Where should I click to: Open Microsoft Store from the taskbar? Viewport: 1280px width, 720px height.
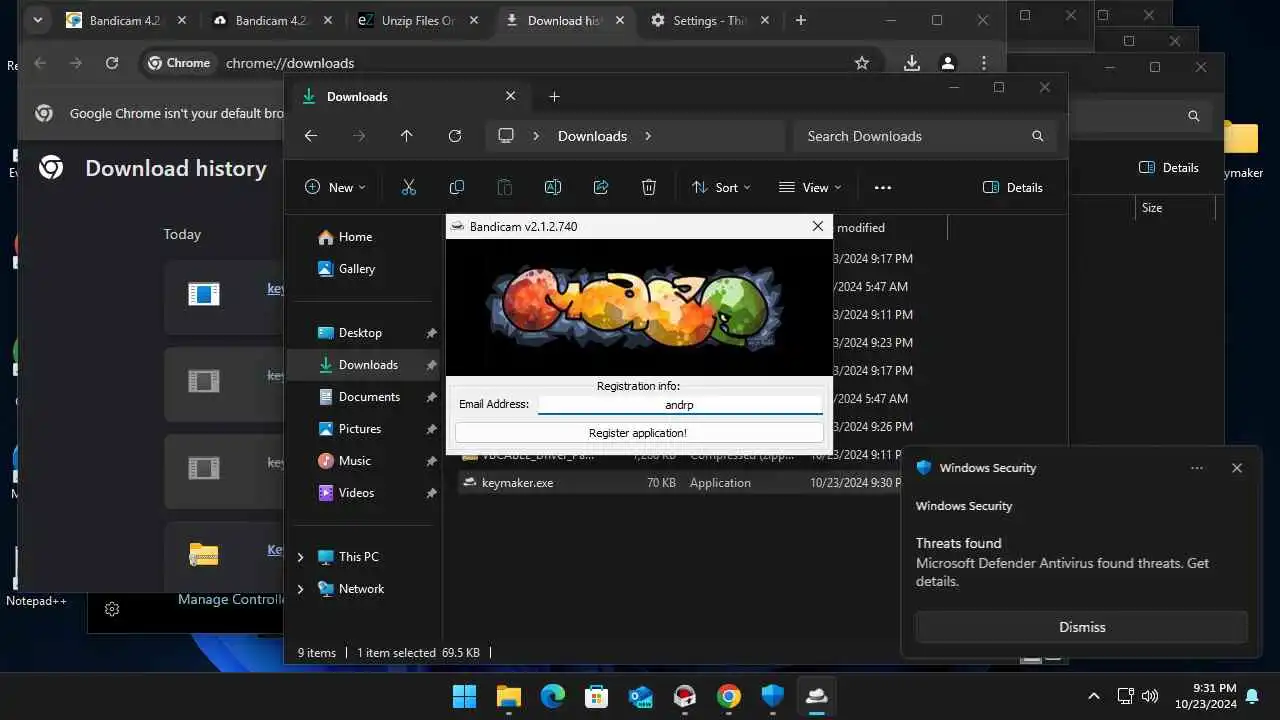(597, 696)
